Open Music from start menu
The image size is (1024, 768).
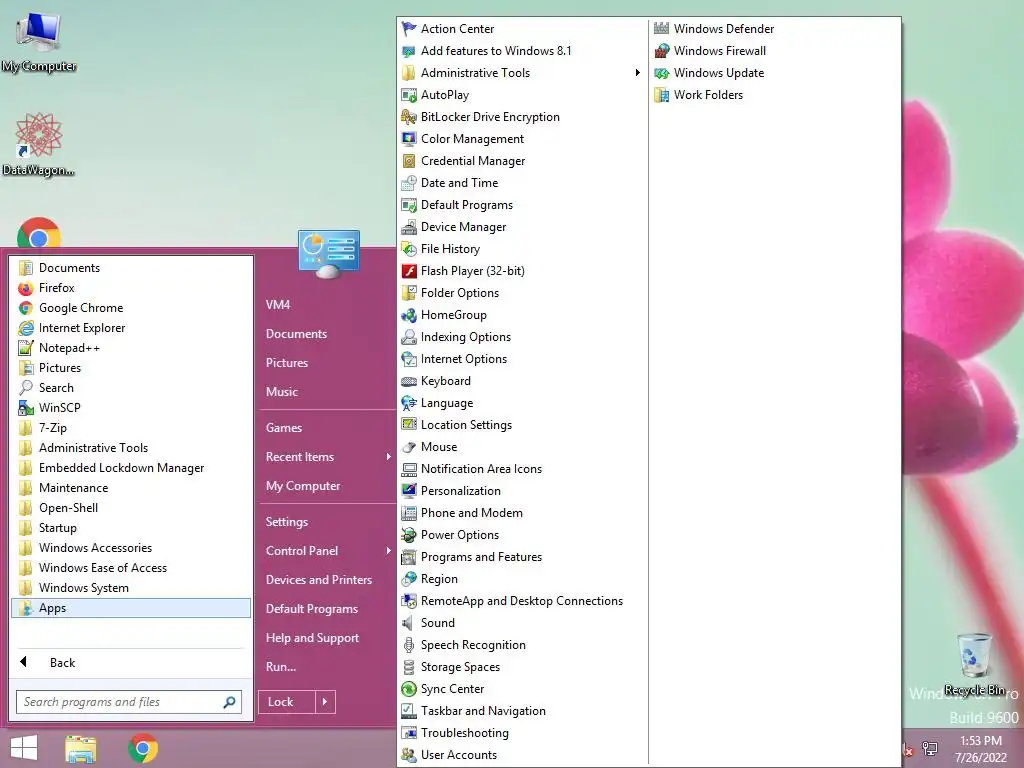point(281,392)
